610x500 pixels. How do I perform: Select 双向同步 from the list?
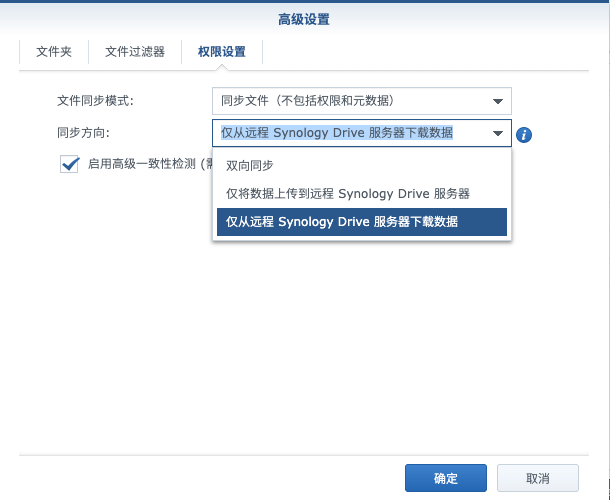point(250,165)
